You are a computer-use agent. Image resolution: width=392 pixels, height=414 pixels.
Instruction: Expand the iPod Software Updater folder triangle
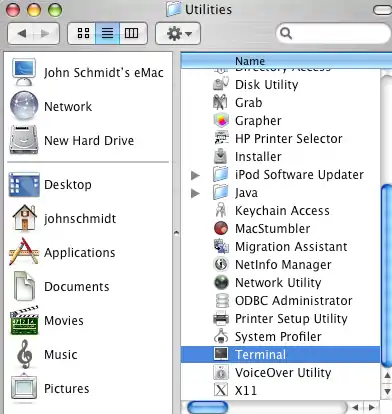pos(195,175)
